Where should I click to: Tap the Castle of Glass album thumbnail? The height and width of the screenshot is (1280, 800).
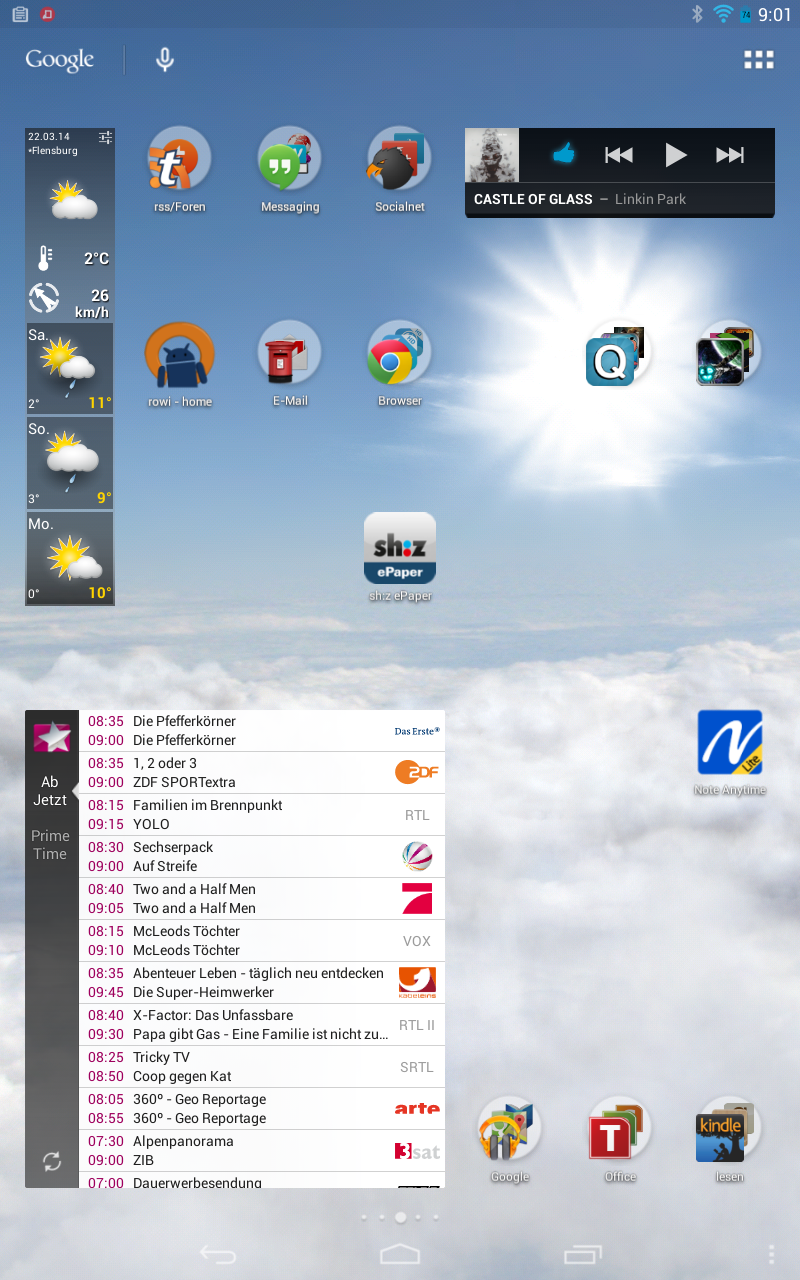[x=492, y=155]
